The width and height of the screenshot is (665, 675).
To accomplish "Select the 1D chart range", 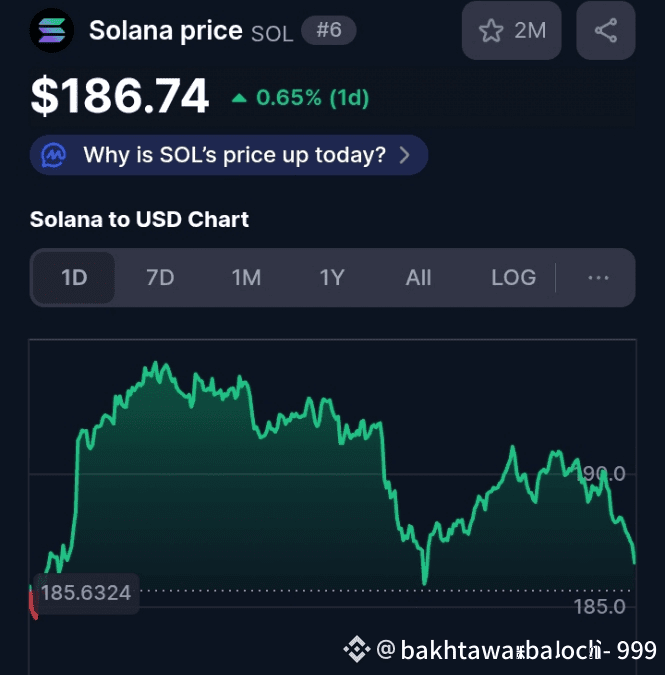I will [x=75, y=277].
